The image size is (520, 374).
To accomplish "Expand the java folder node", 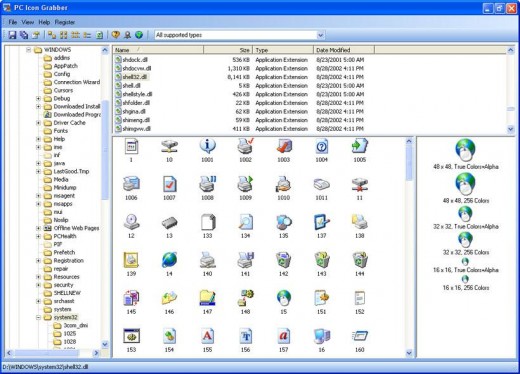I will click(x=38, y=163).
